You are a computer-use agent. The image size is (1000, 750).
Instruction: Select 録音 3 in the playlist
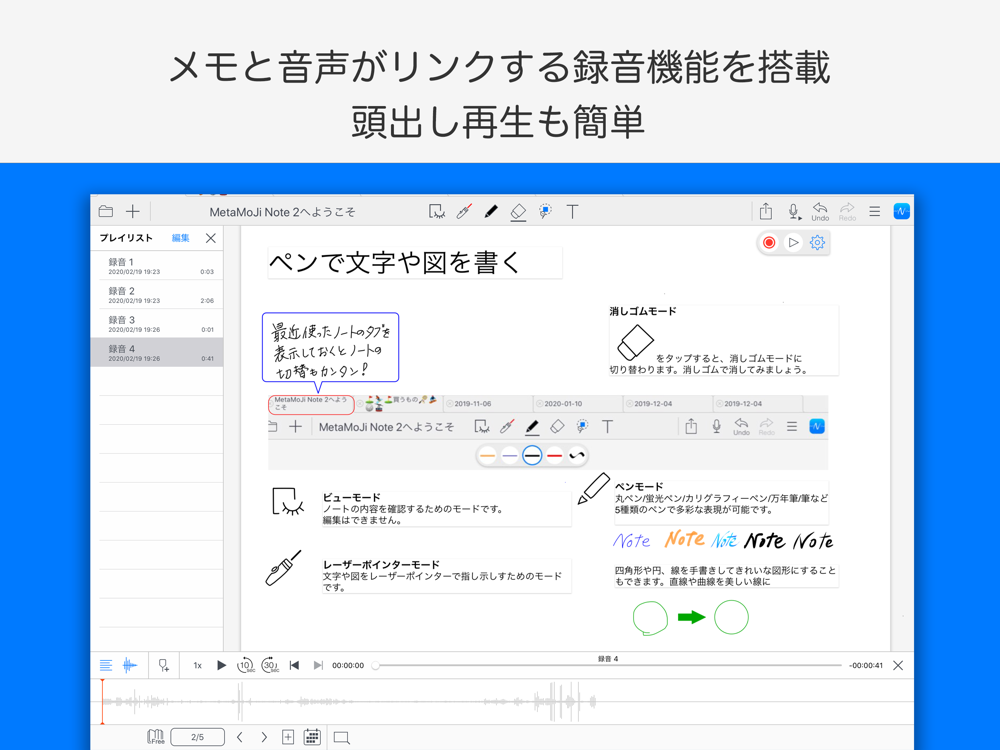point(157,323)
